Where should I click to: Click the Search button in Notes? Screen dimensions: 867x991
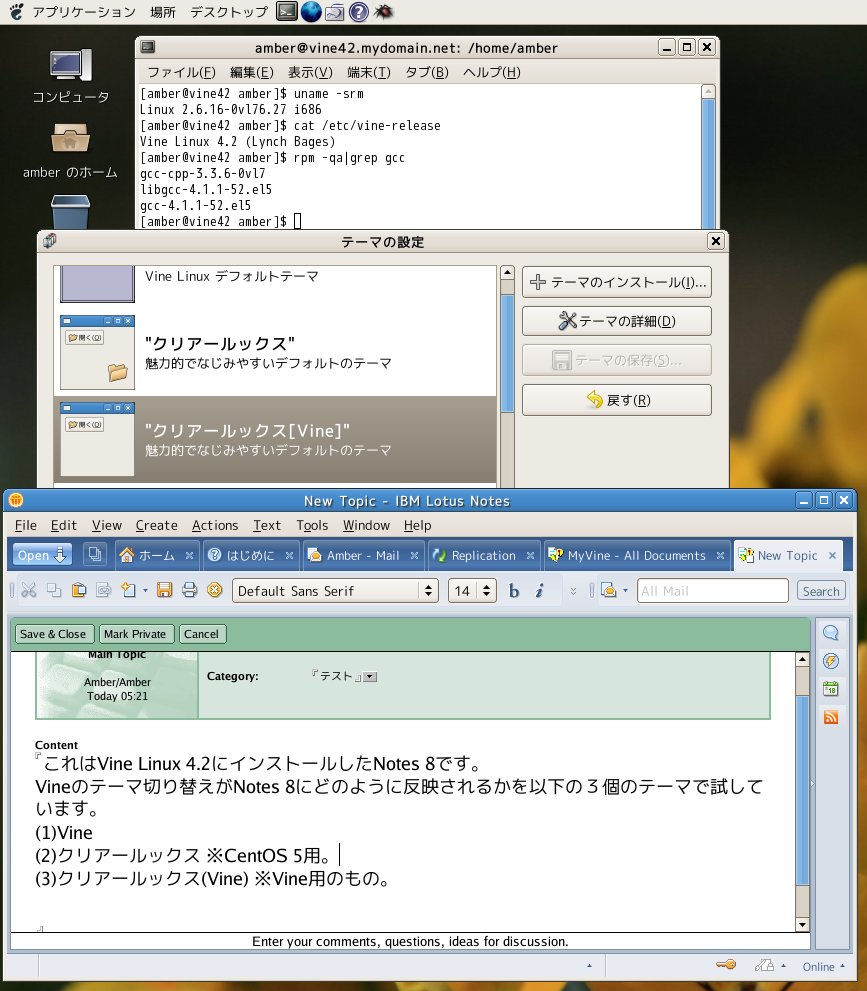(821, 591)
